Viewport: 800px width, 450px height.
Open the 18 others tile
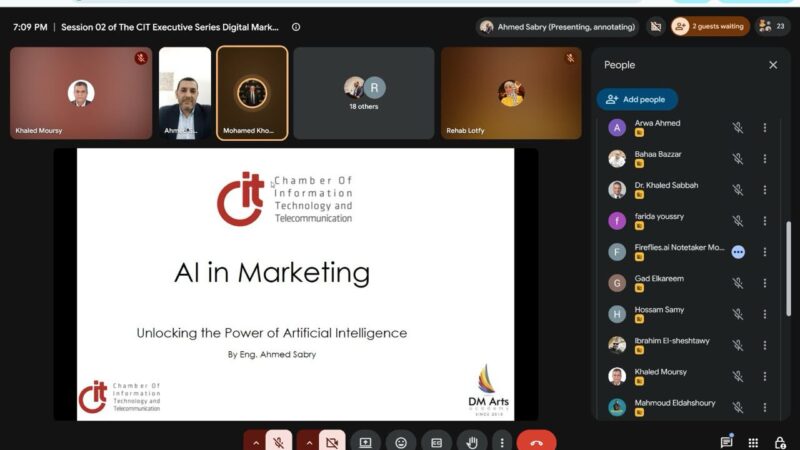(x=364, y=93)
